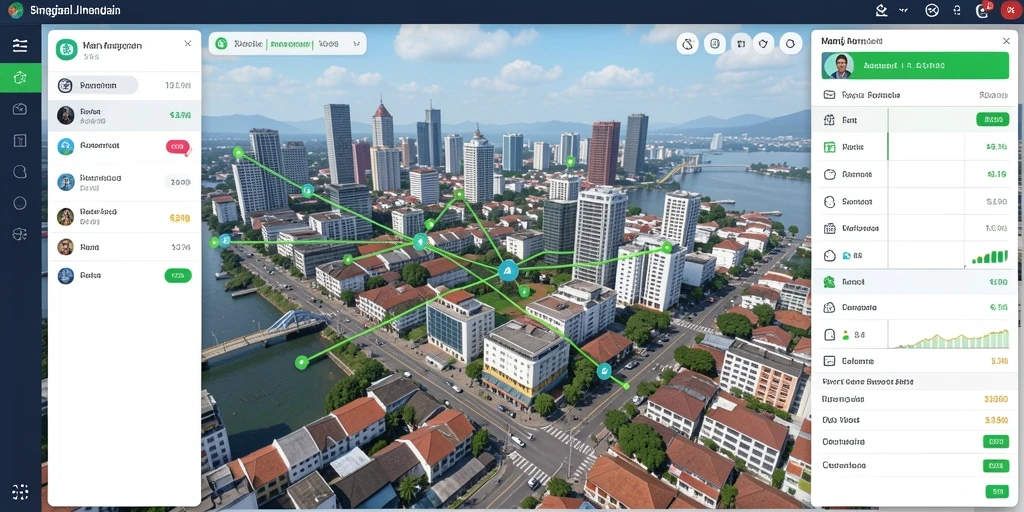Select the pill-shaped first tab in left panel

pyautogui.click(x=97, y=85)
